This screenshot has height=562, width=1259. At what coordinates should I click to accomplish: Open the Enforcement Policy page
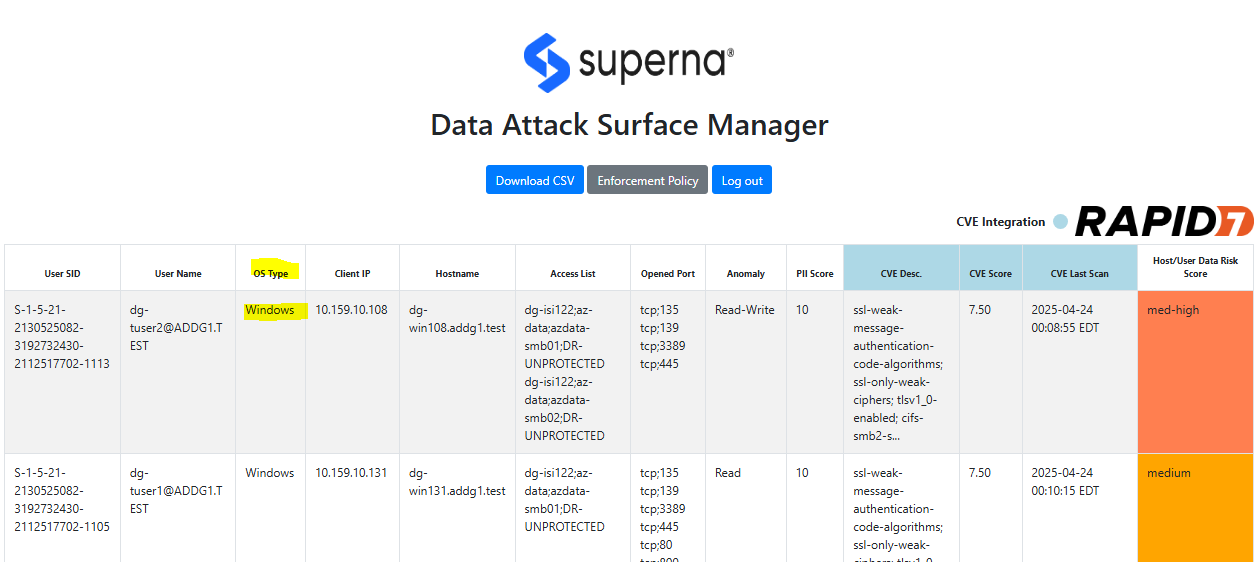[647, 180]
